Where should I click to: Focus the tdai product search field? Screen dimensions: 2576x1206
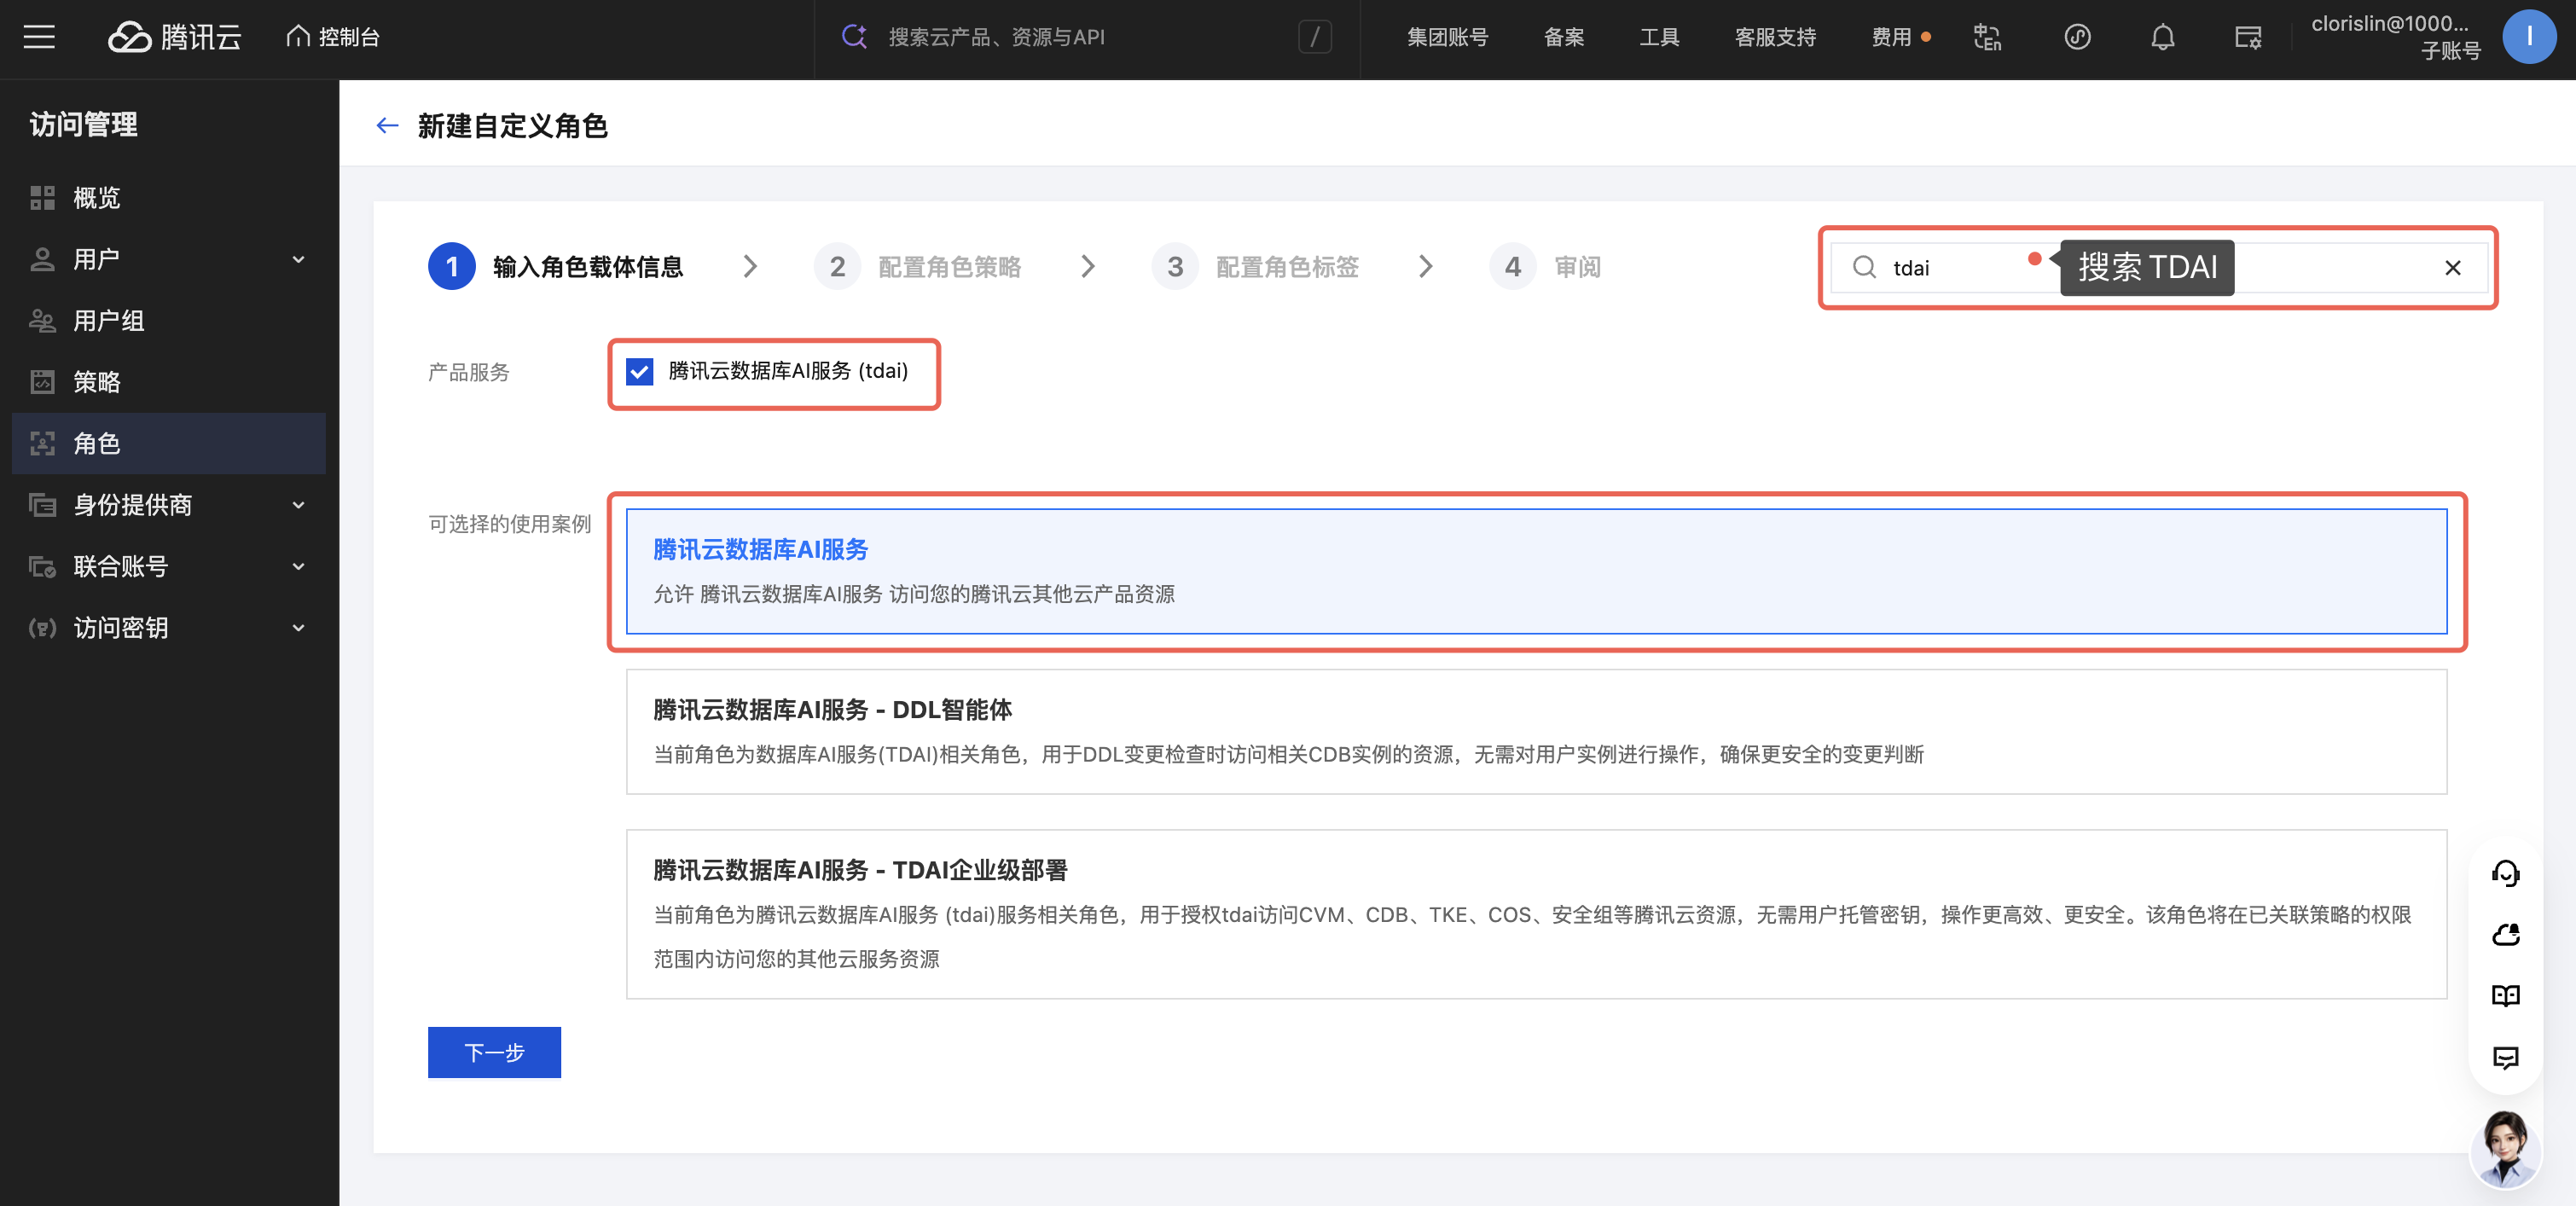[x=2158, y=267]
